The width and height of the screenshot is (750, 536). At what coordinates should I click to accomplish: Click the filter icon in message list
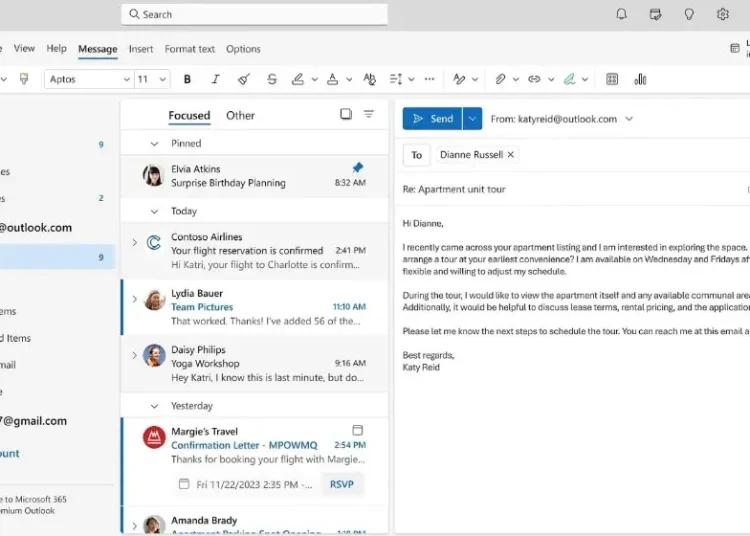click(369, 114)
